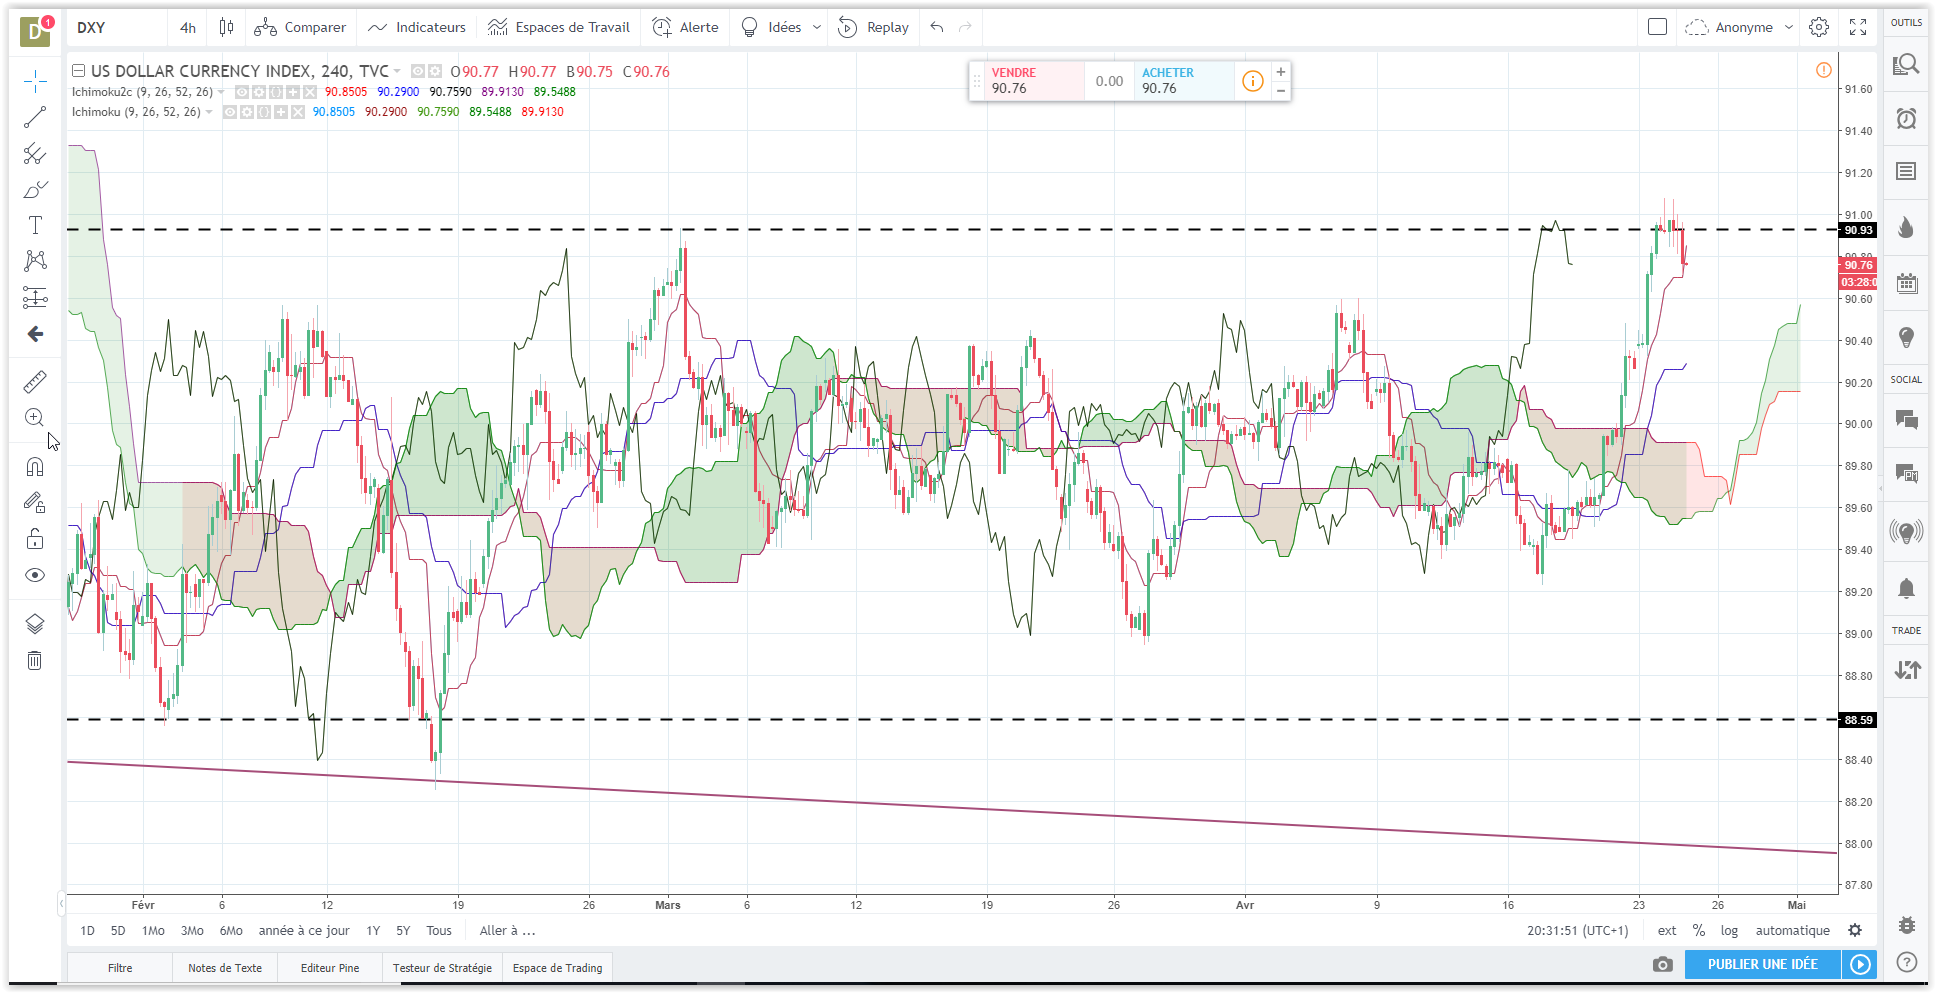Select the 1Mo time range
The height and width of the screenshot is (993, 1936).
coord(153,930)
